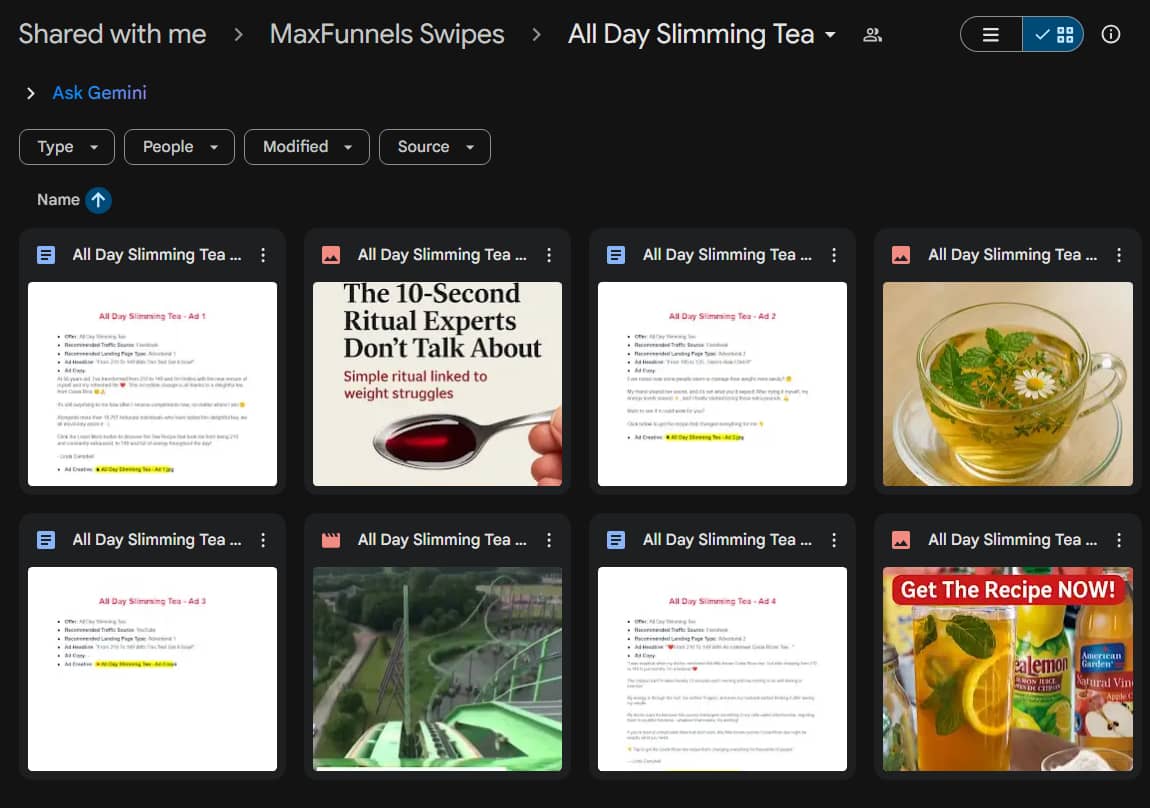Click three-dot menu on herbal tea cup image
1150x808 pixels.
[1119, 255]
